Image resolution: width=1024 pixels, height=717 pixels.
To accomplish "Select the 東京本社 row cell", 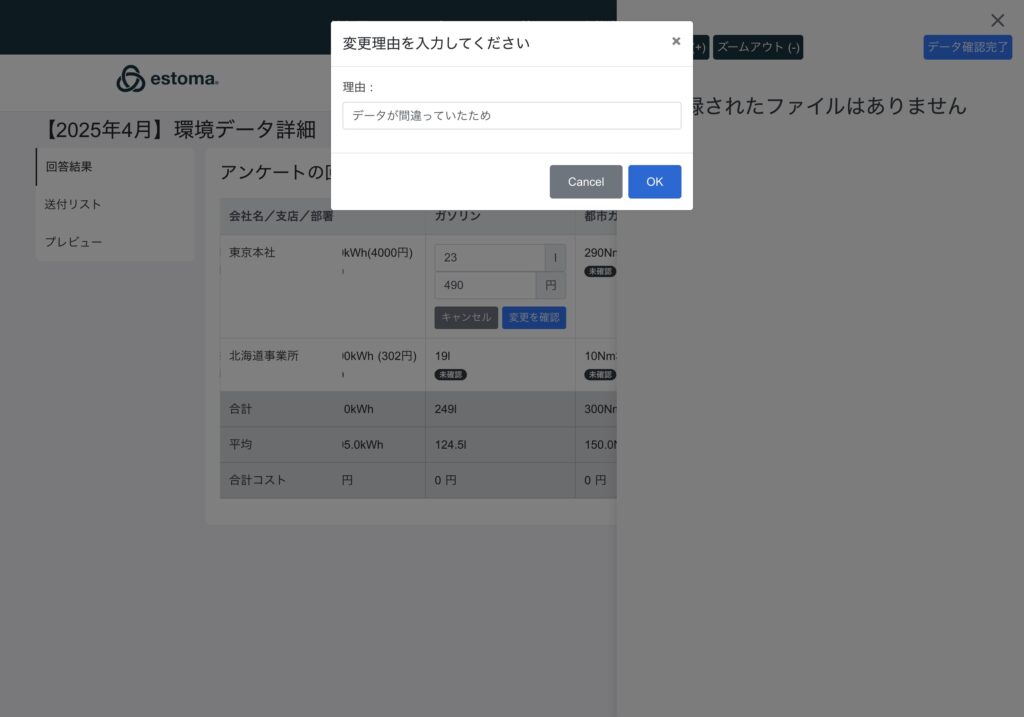I will pos(252,253).
